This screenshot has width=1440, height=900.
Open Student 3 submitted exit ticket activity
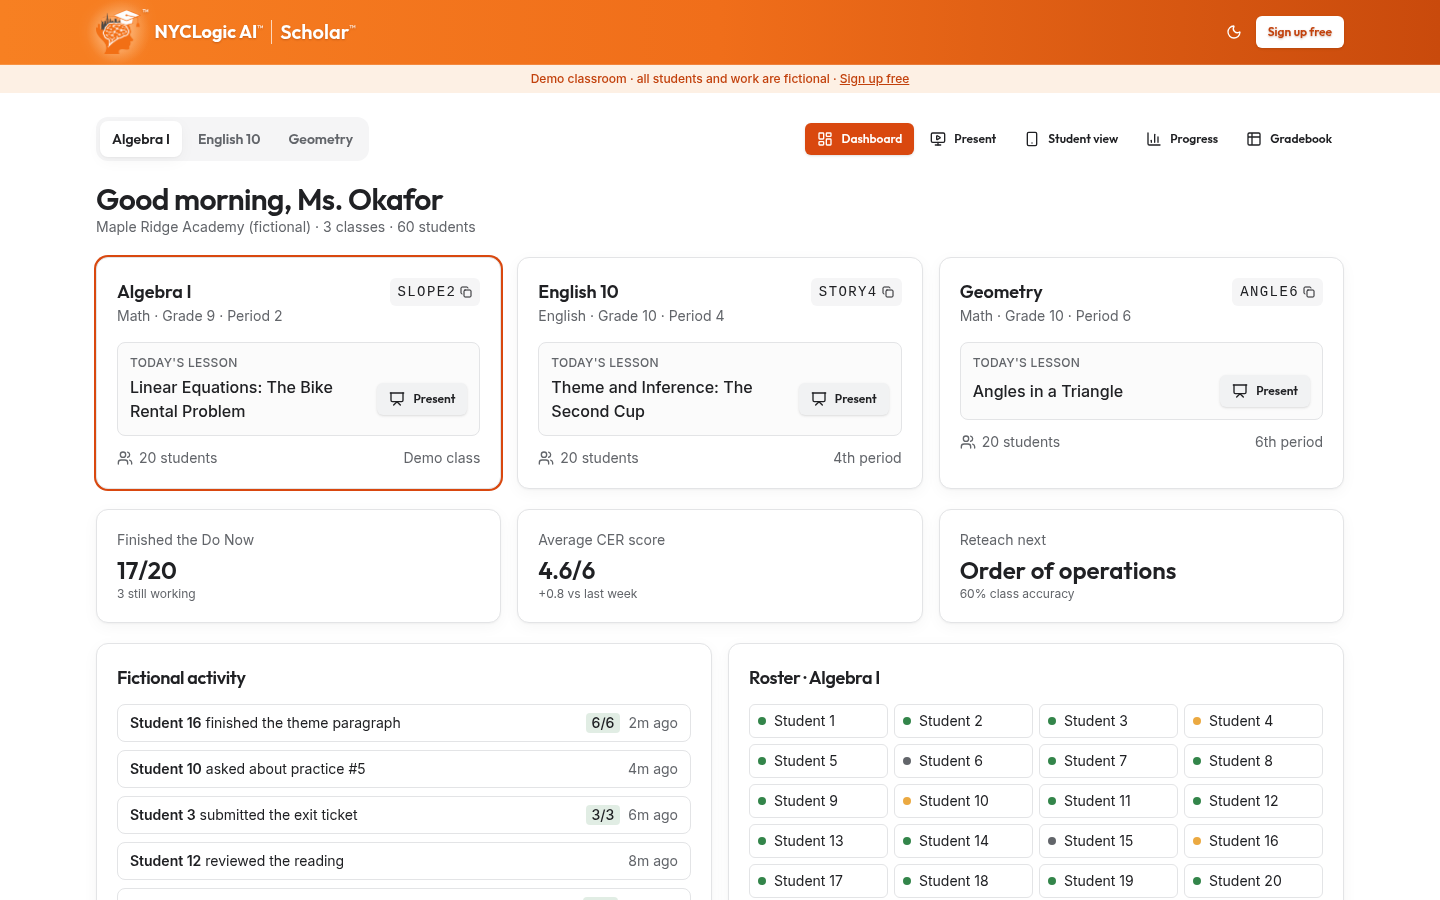tap(404, 815)
